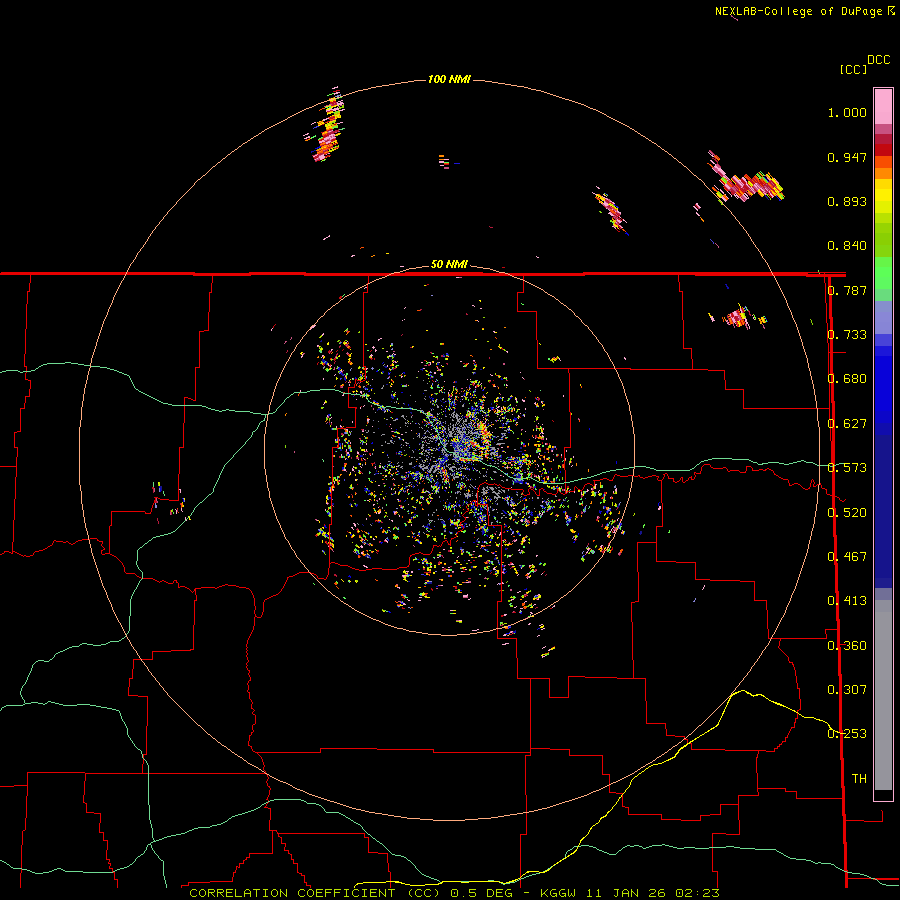The height and width of the screenshot is (900, 900).
Task: Click the 0.733 scale value
Action: point(847,335)
